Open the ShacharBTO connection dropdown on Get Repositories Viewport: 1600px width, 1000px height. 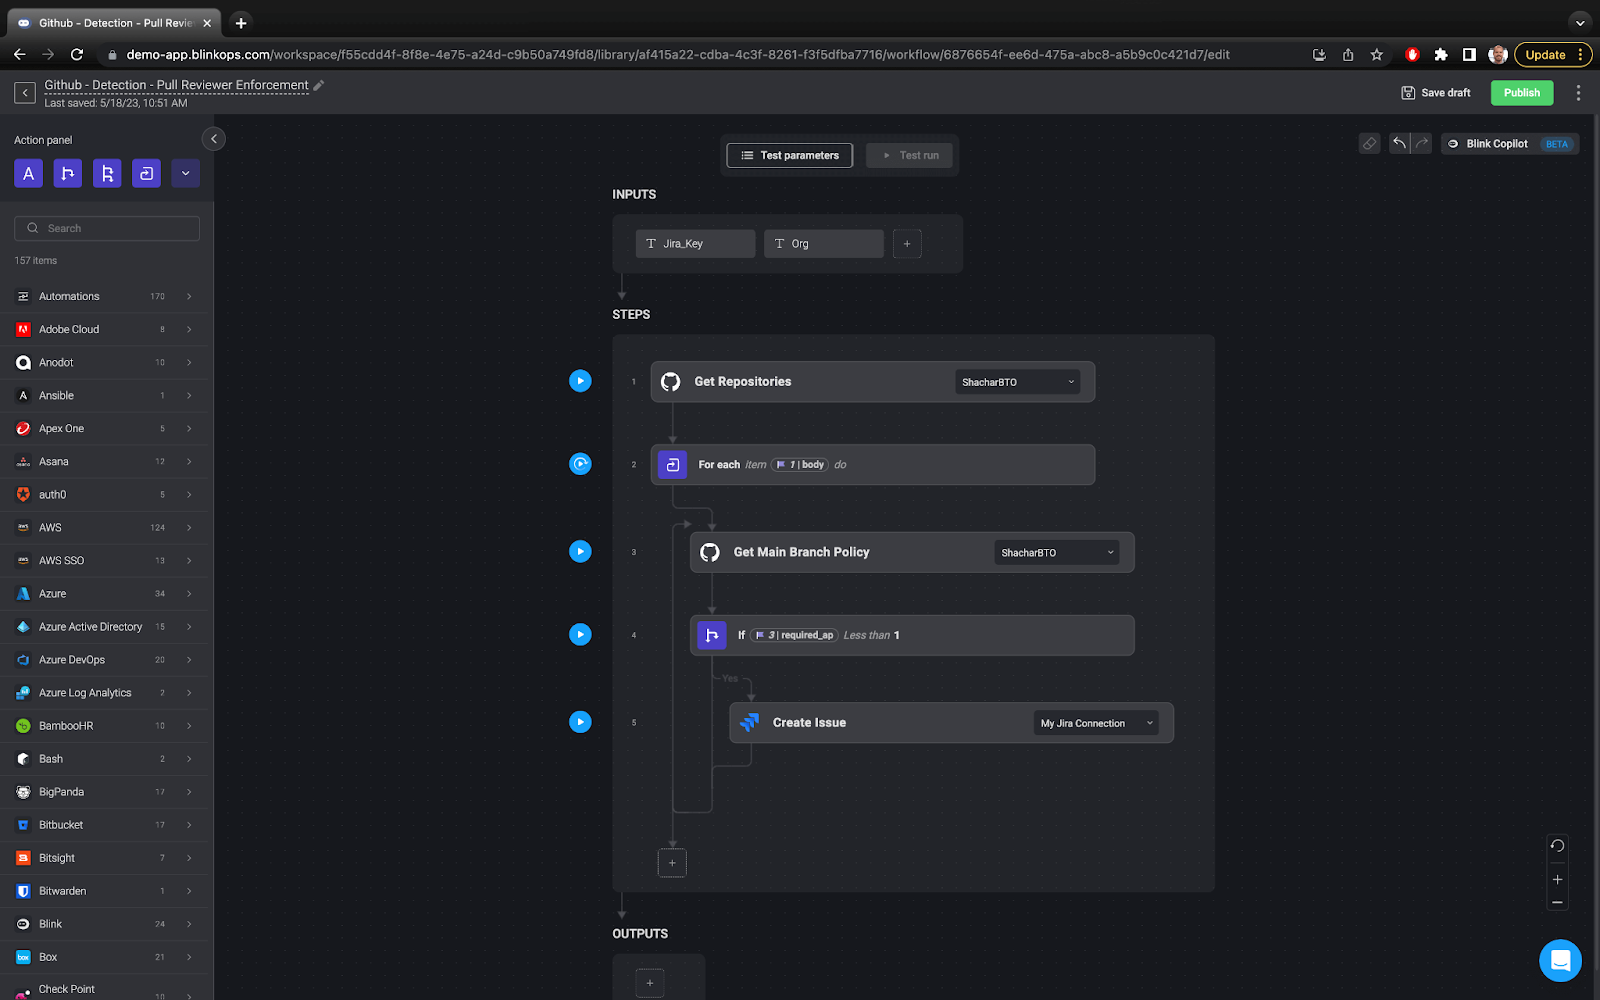(x=1017, y=381)
